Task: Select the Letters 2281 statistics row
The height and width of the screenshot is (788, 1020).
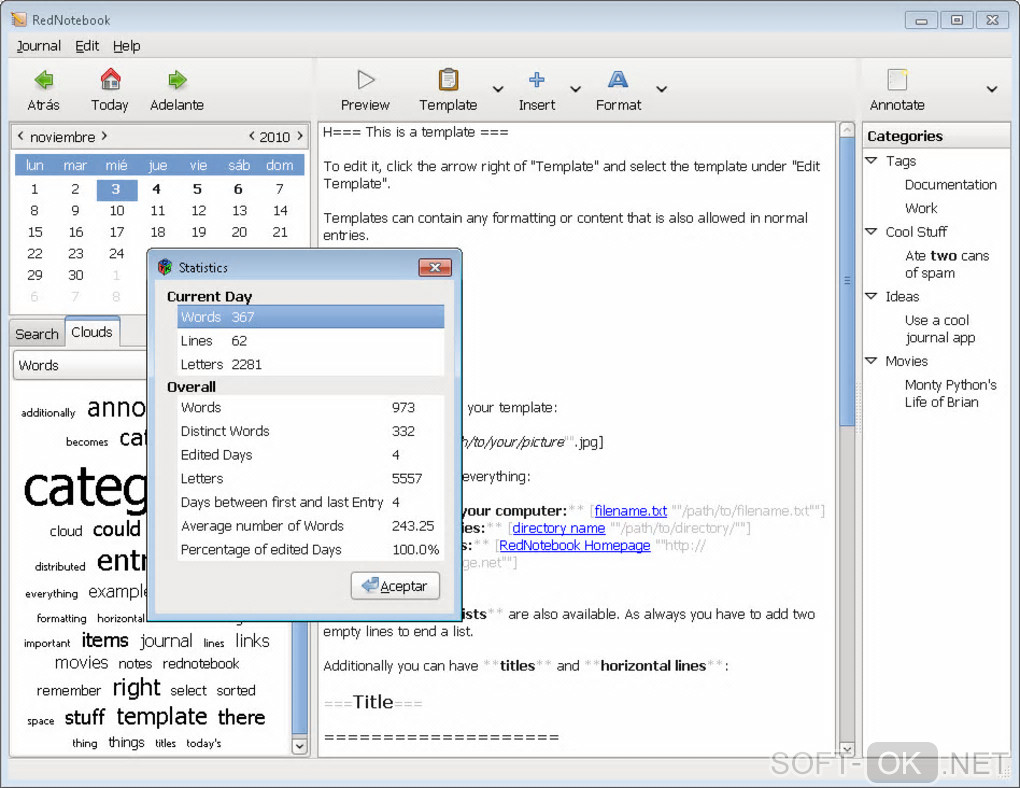Action: 311,364
